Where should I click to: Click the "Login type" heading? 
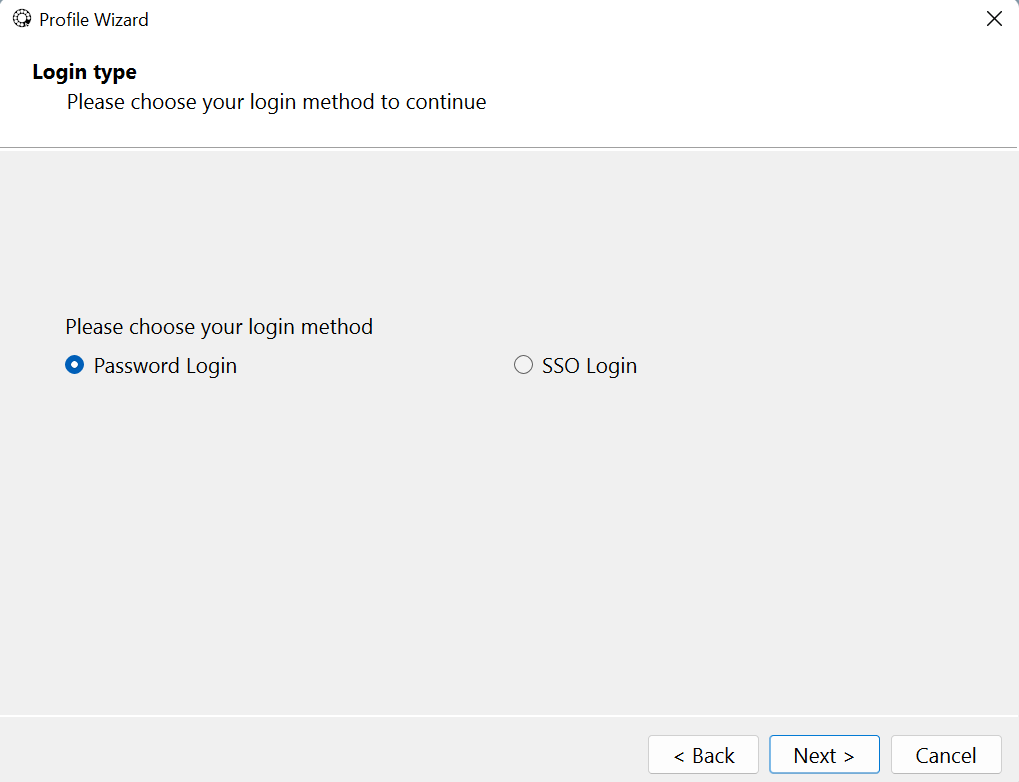coord(85,72)
